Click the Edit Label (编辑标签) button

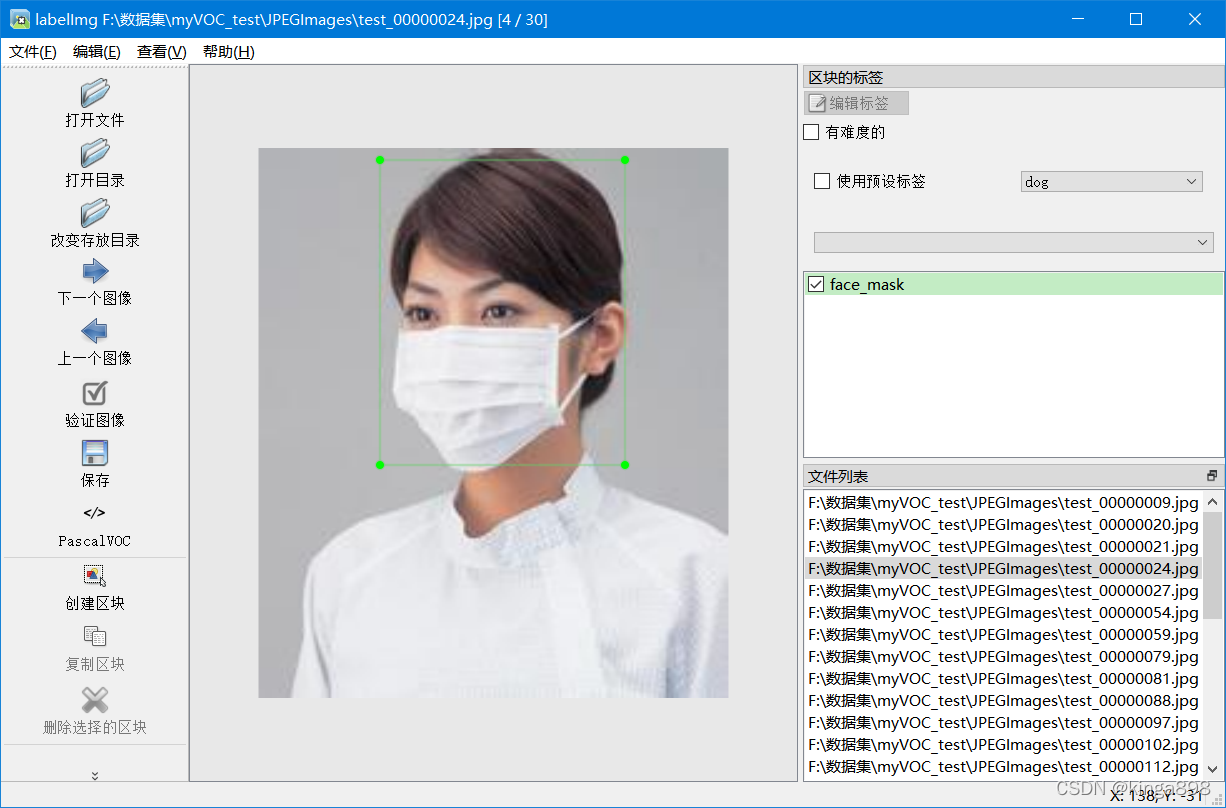click(x=857, y=103)
